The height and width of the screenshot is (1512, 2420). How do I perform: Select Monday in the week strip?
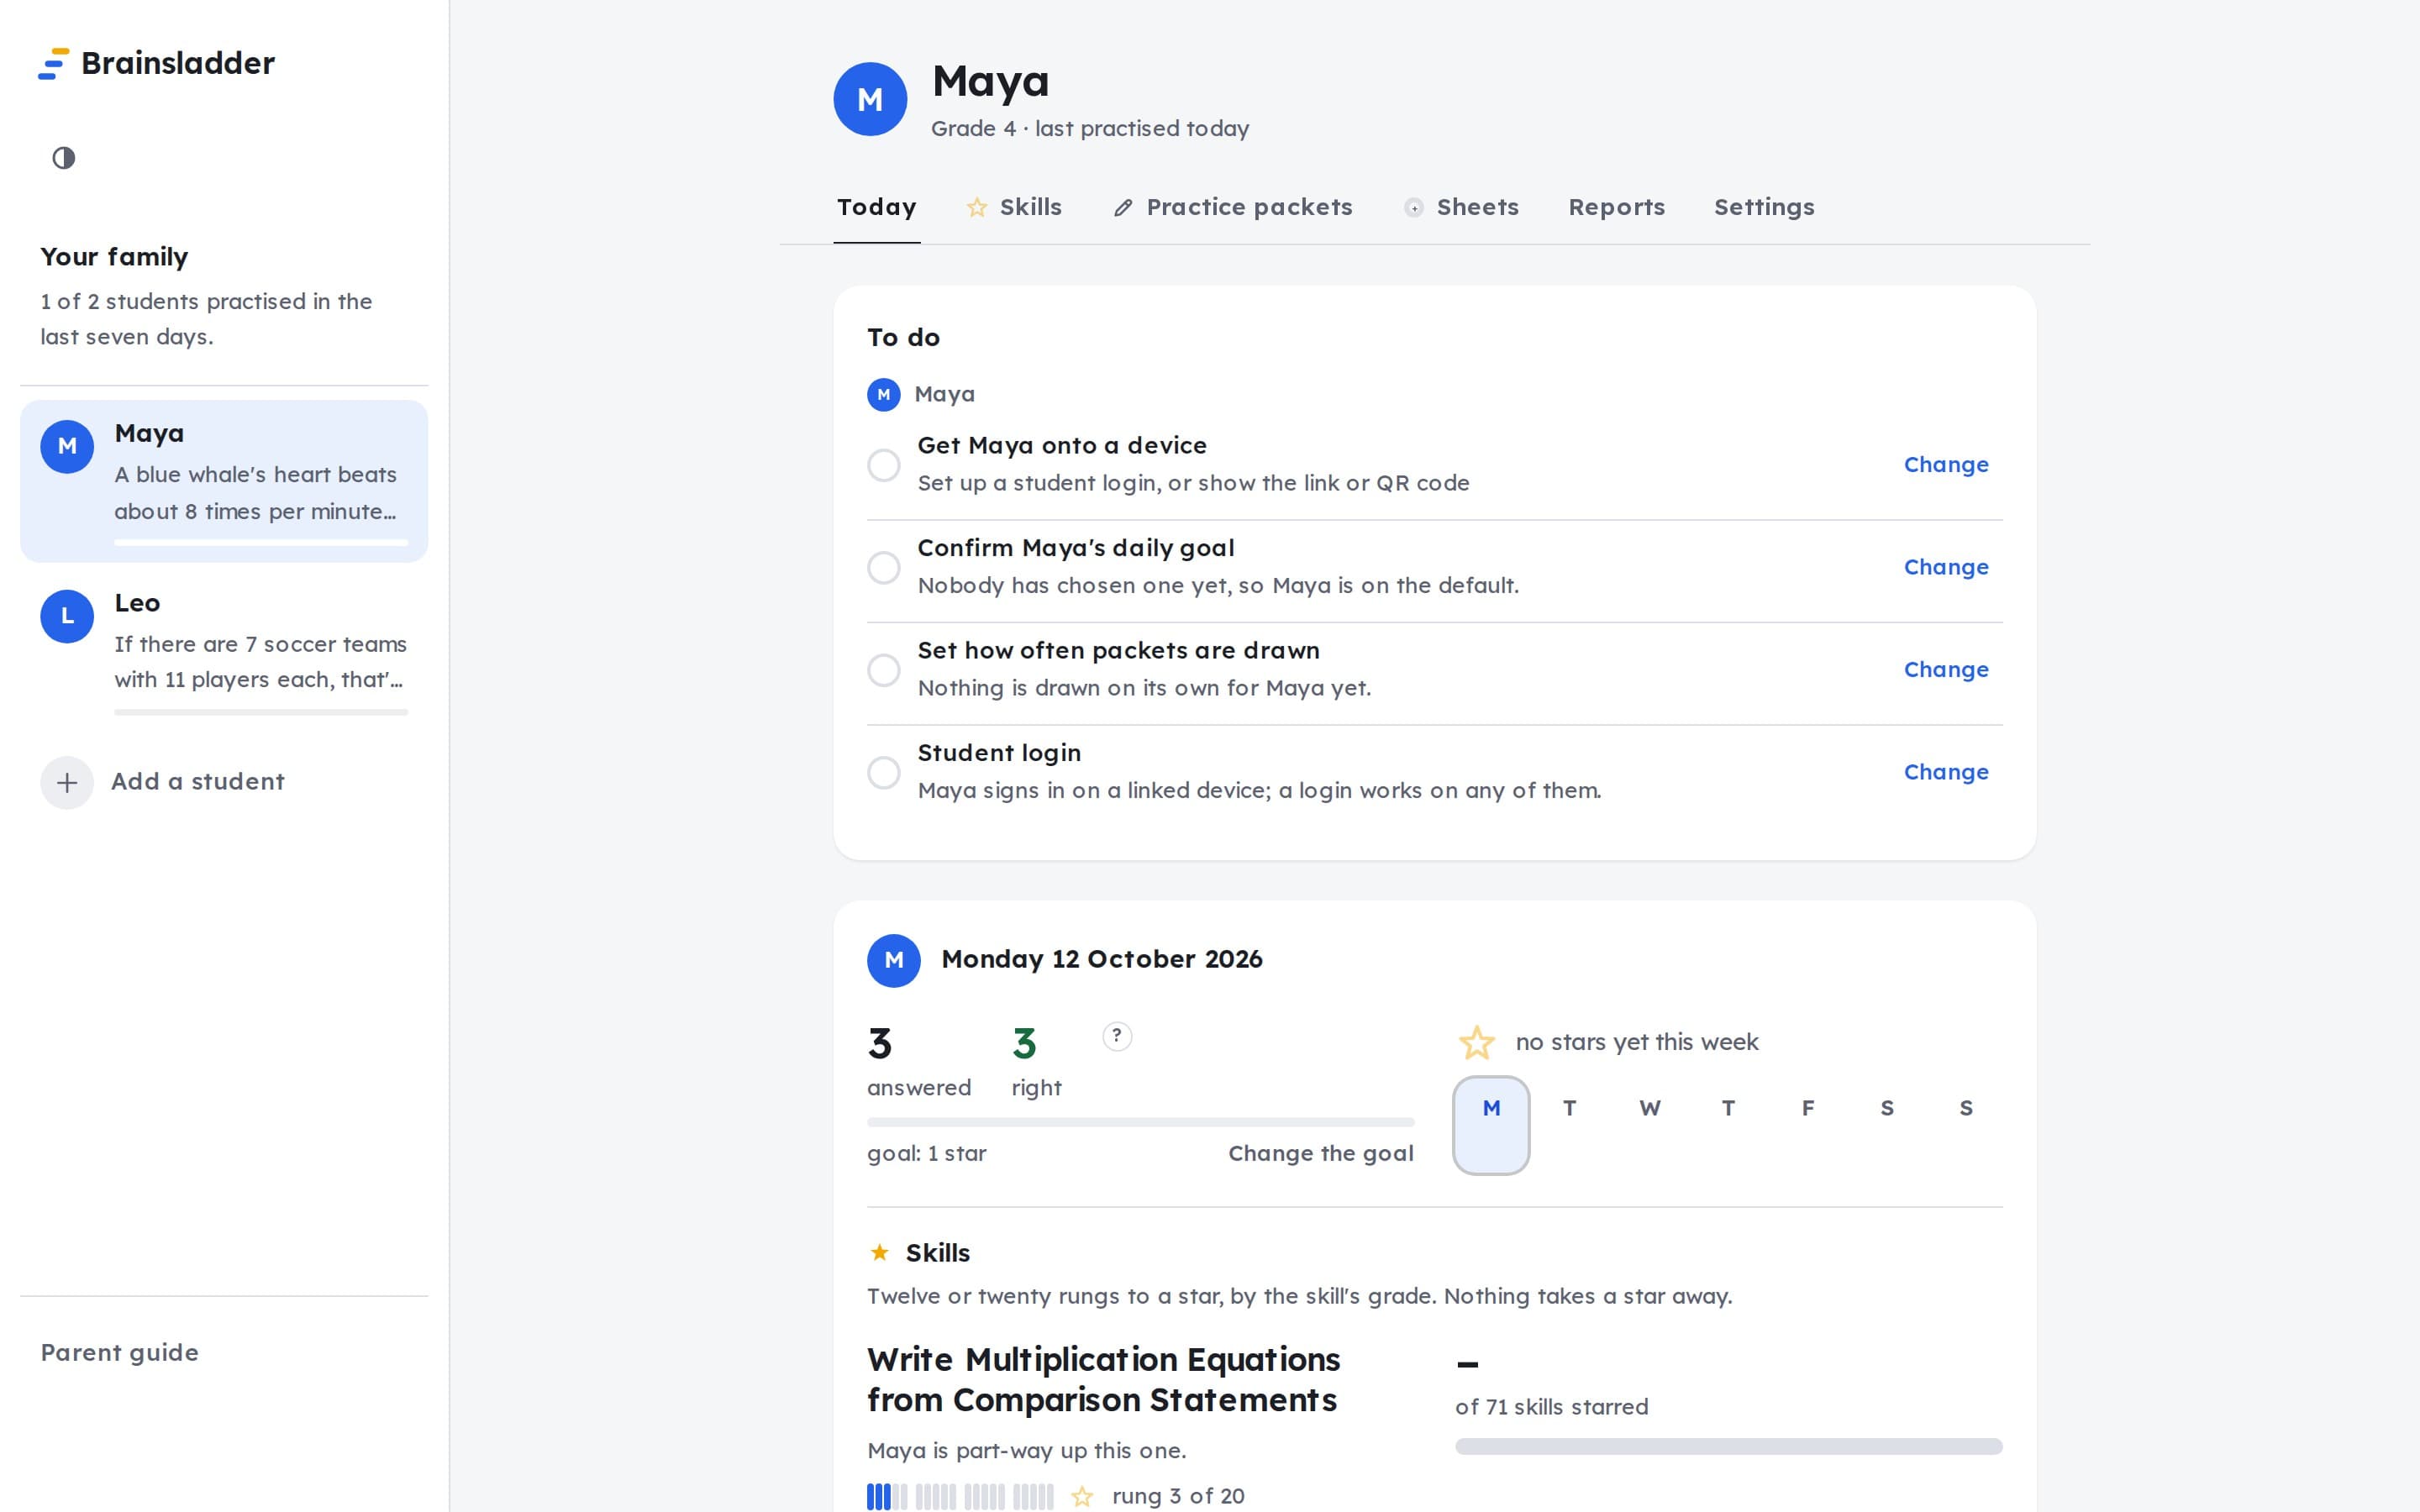[x=1491, y=1125]
